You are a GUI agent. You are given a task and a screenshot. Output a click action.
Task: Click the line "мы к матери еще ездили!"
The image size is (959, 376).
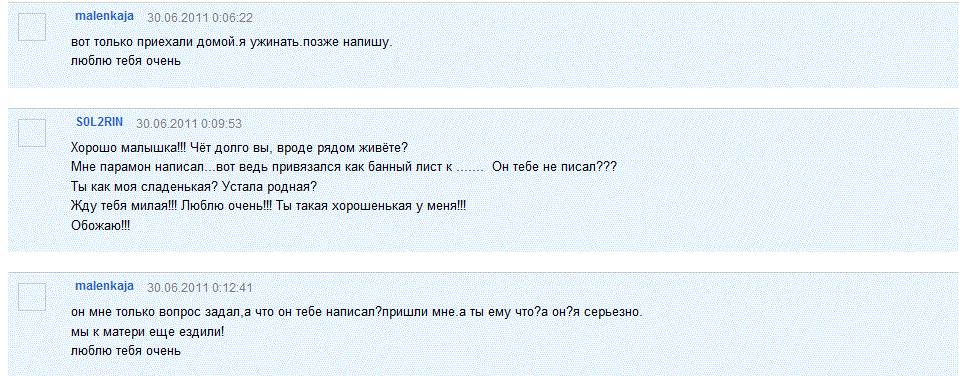pos(148,331)
